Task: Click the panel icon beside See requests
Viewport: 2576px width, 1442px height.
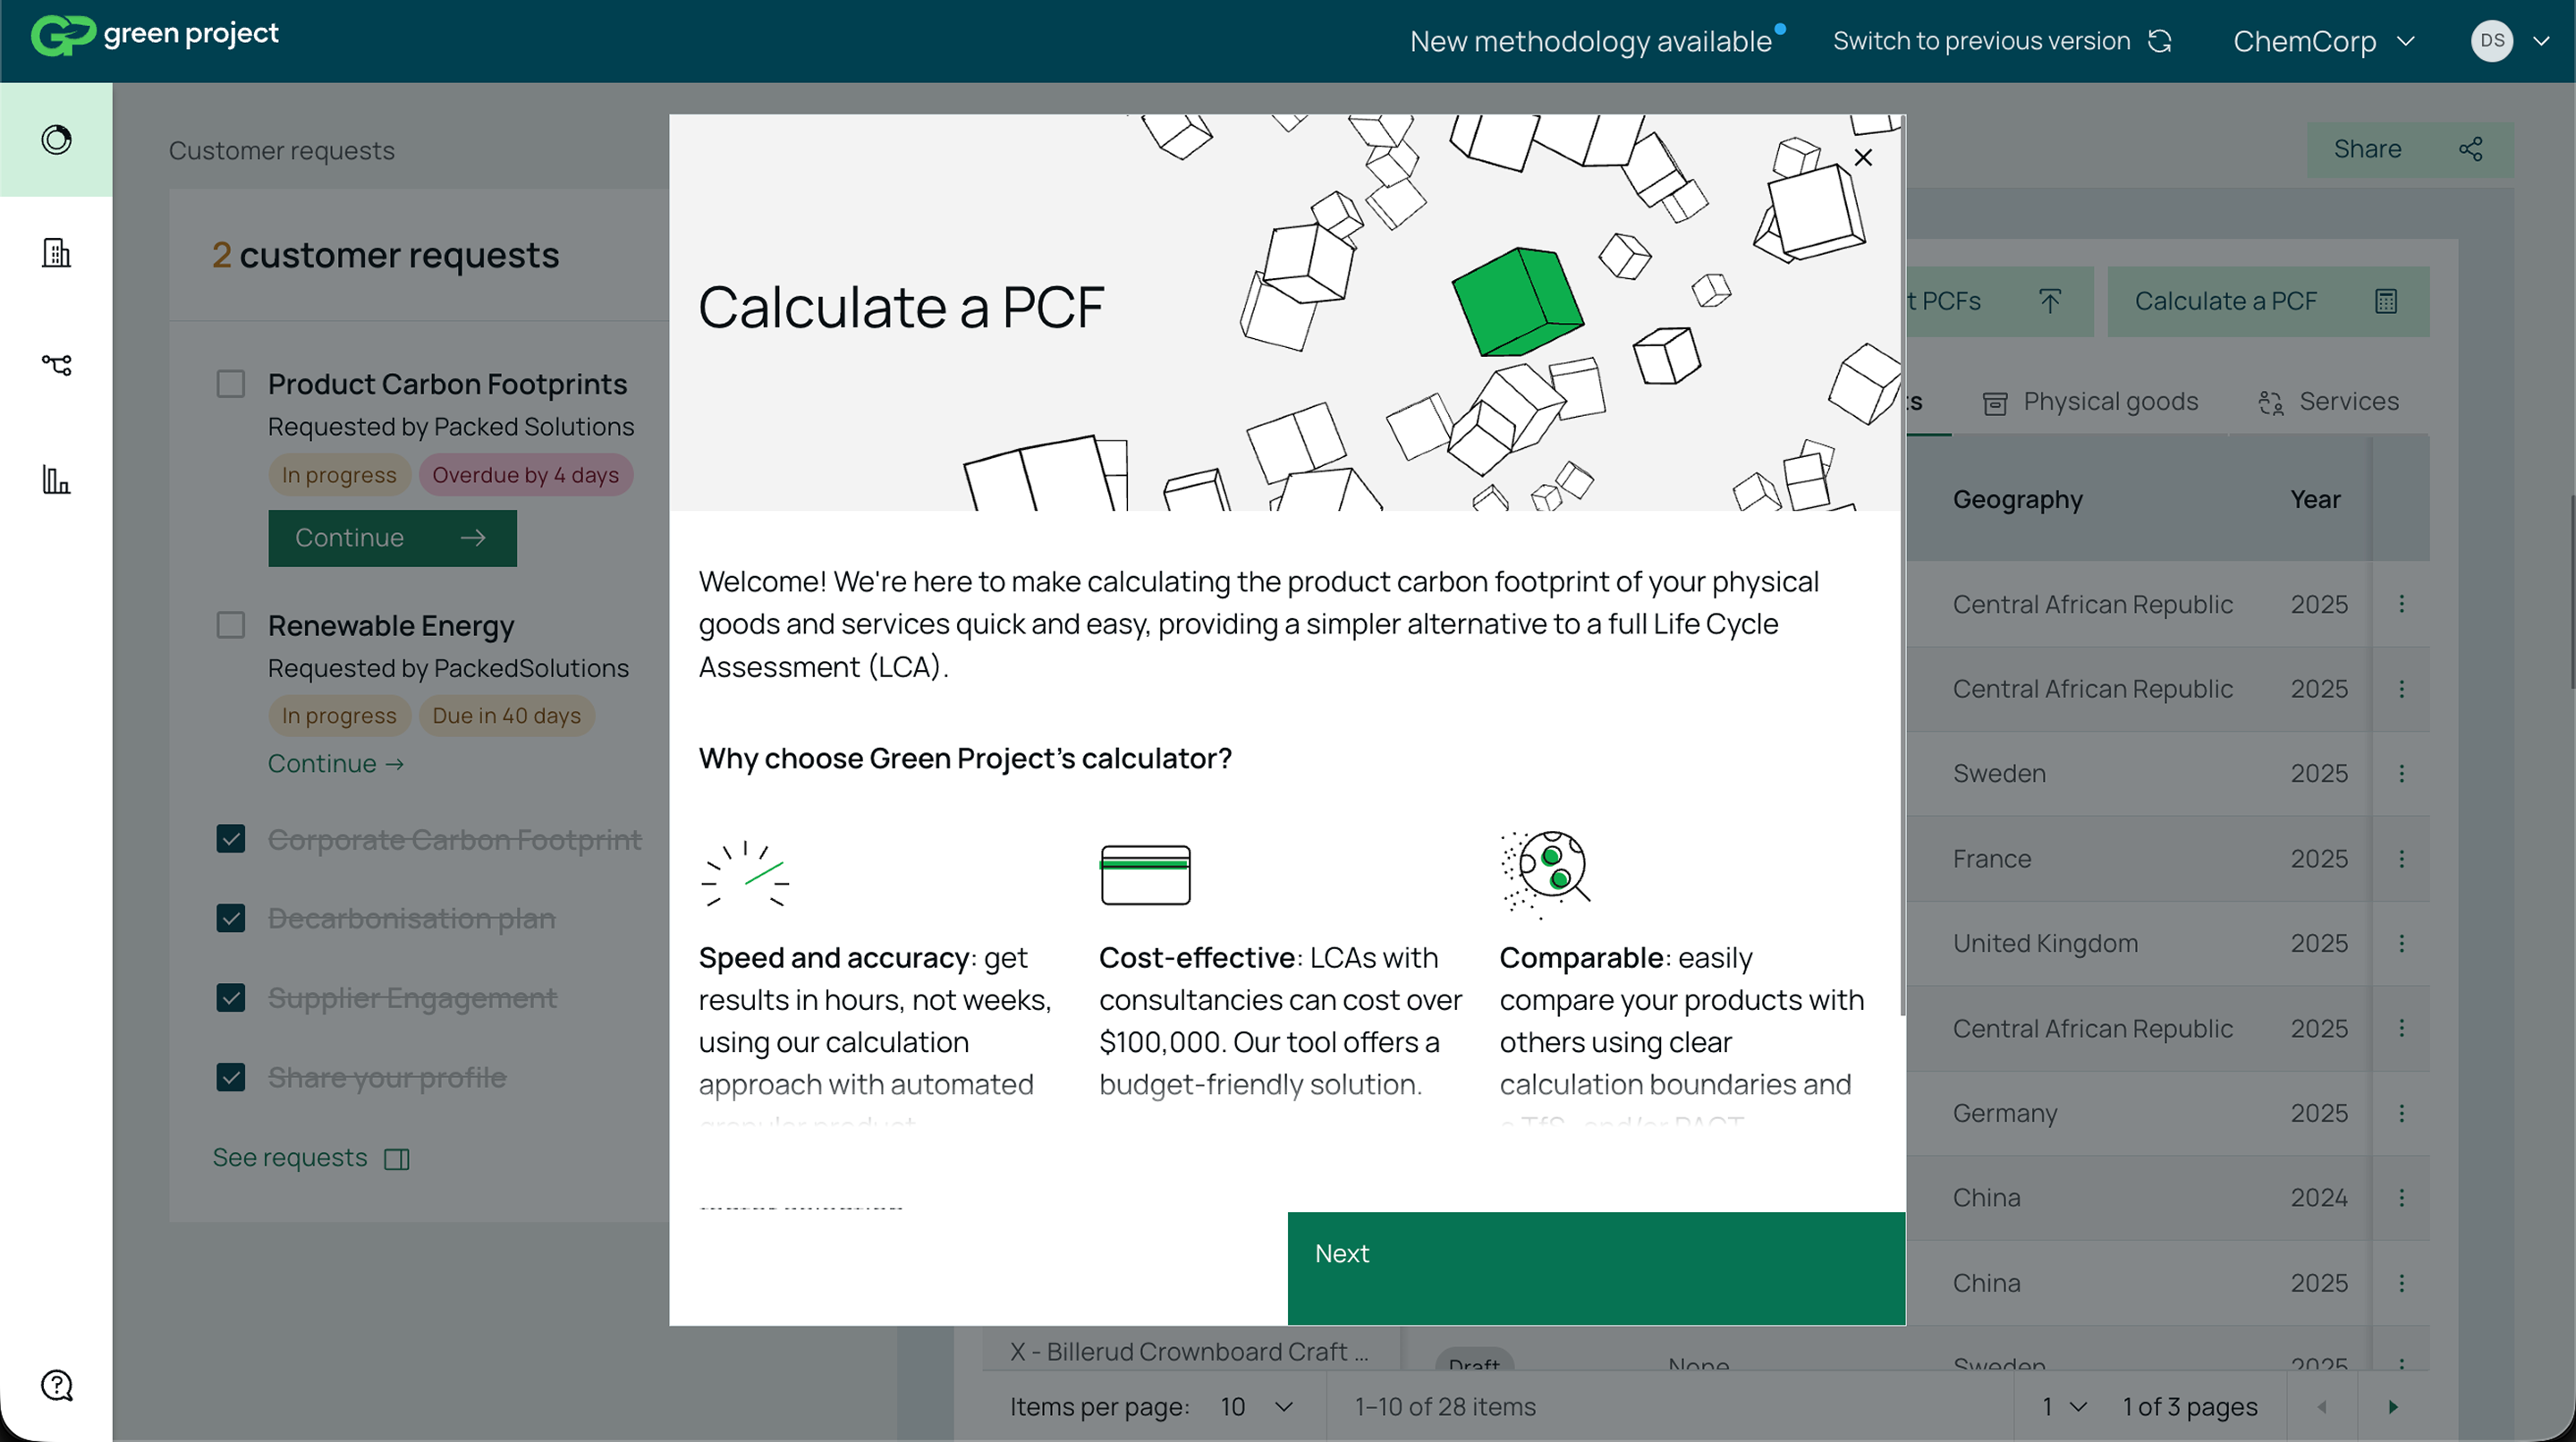Action: click(397, 1159)
